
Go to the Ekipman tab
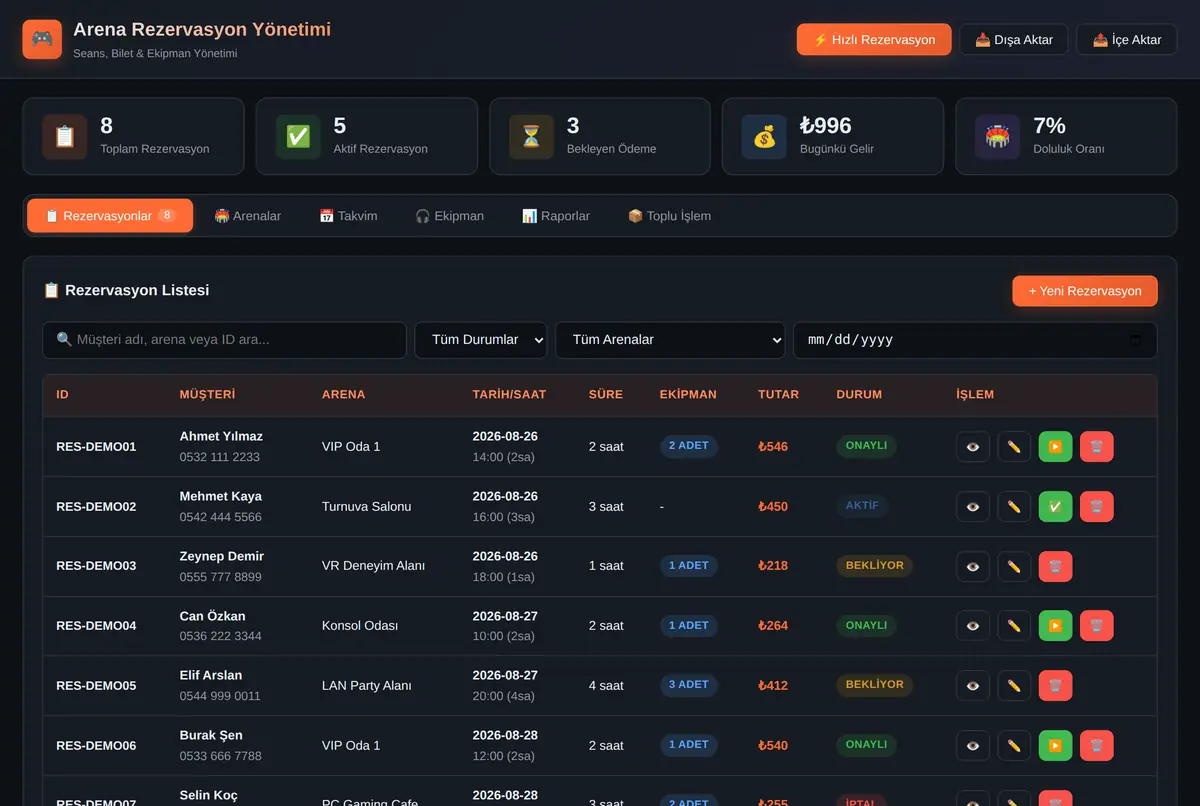pyautogui.click(x=449, y=216)
